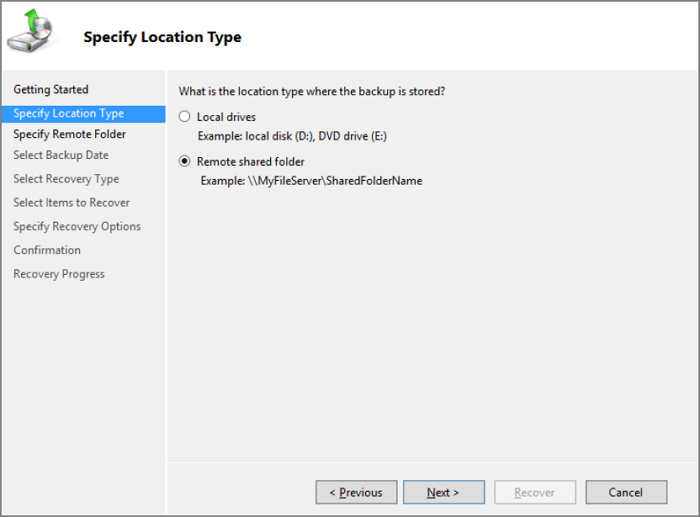Image resolution: width=700 pixels, height=517 pixels.
Task: Click Next to continue the wizard
Action: [443, 492]
